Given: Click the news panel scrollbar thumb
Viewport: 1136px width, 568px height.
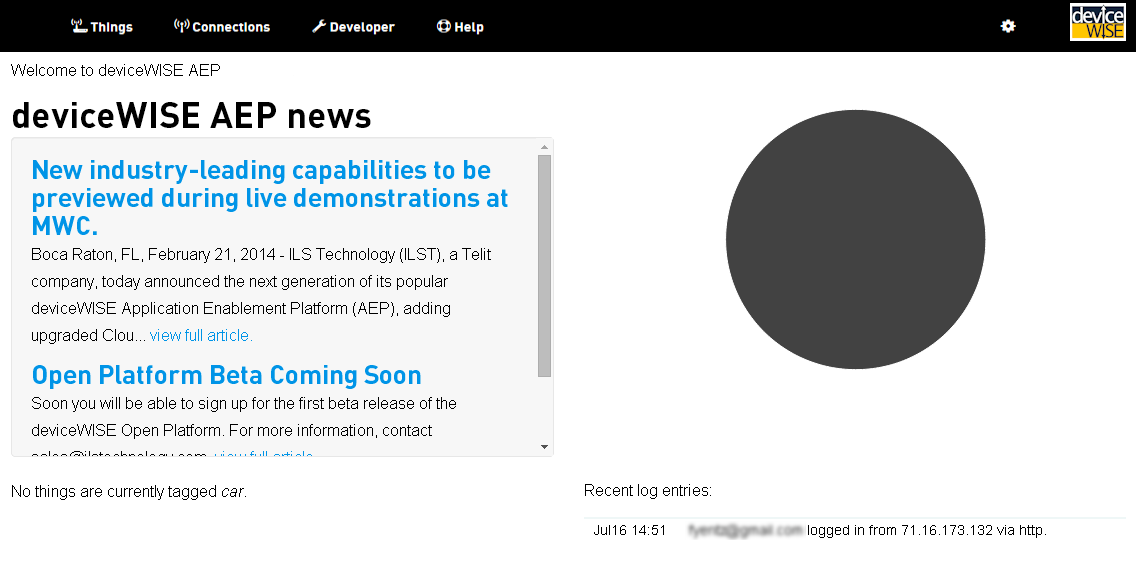Looking at the screenshot, I should coord(544,265).
